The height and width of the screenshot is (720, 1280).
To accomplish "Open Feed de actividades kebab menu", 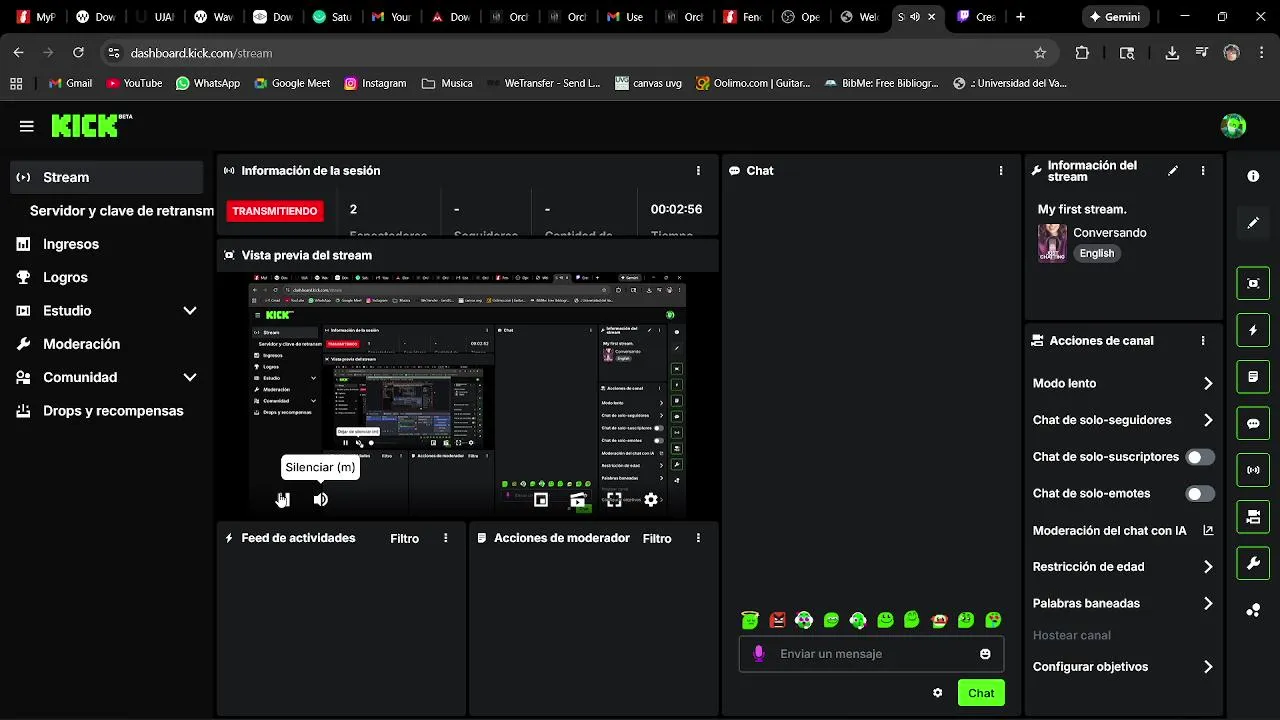I will coord(446,538).
